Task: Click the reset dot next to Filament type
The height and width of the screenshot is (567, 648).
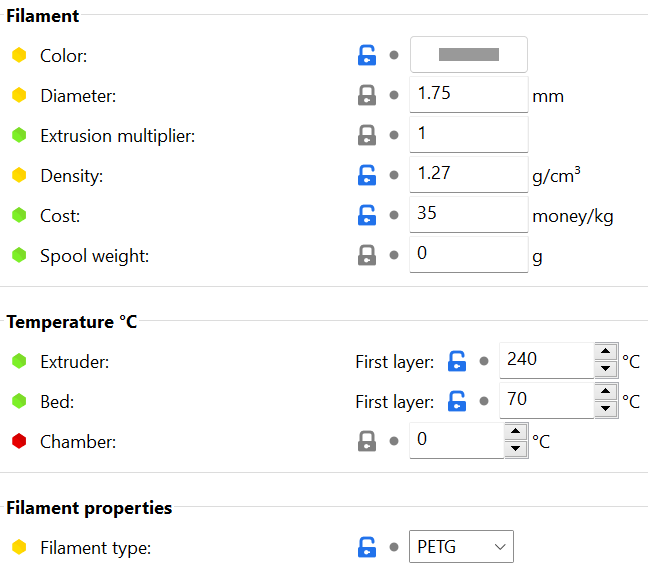Action: 394,547
